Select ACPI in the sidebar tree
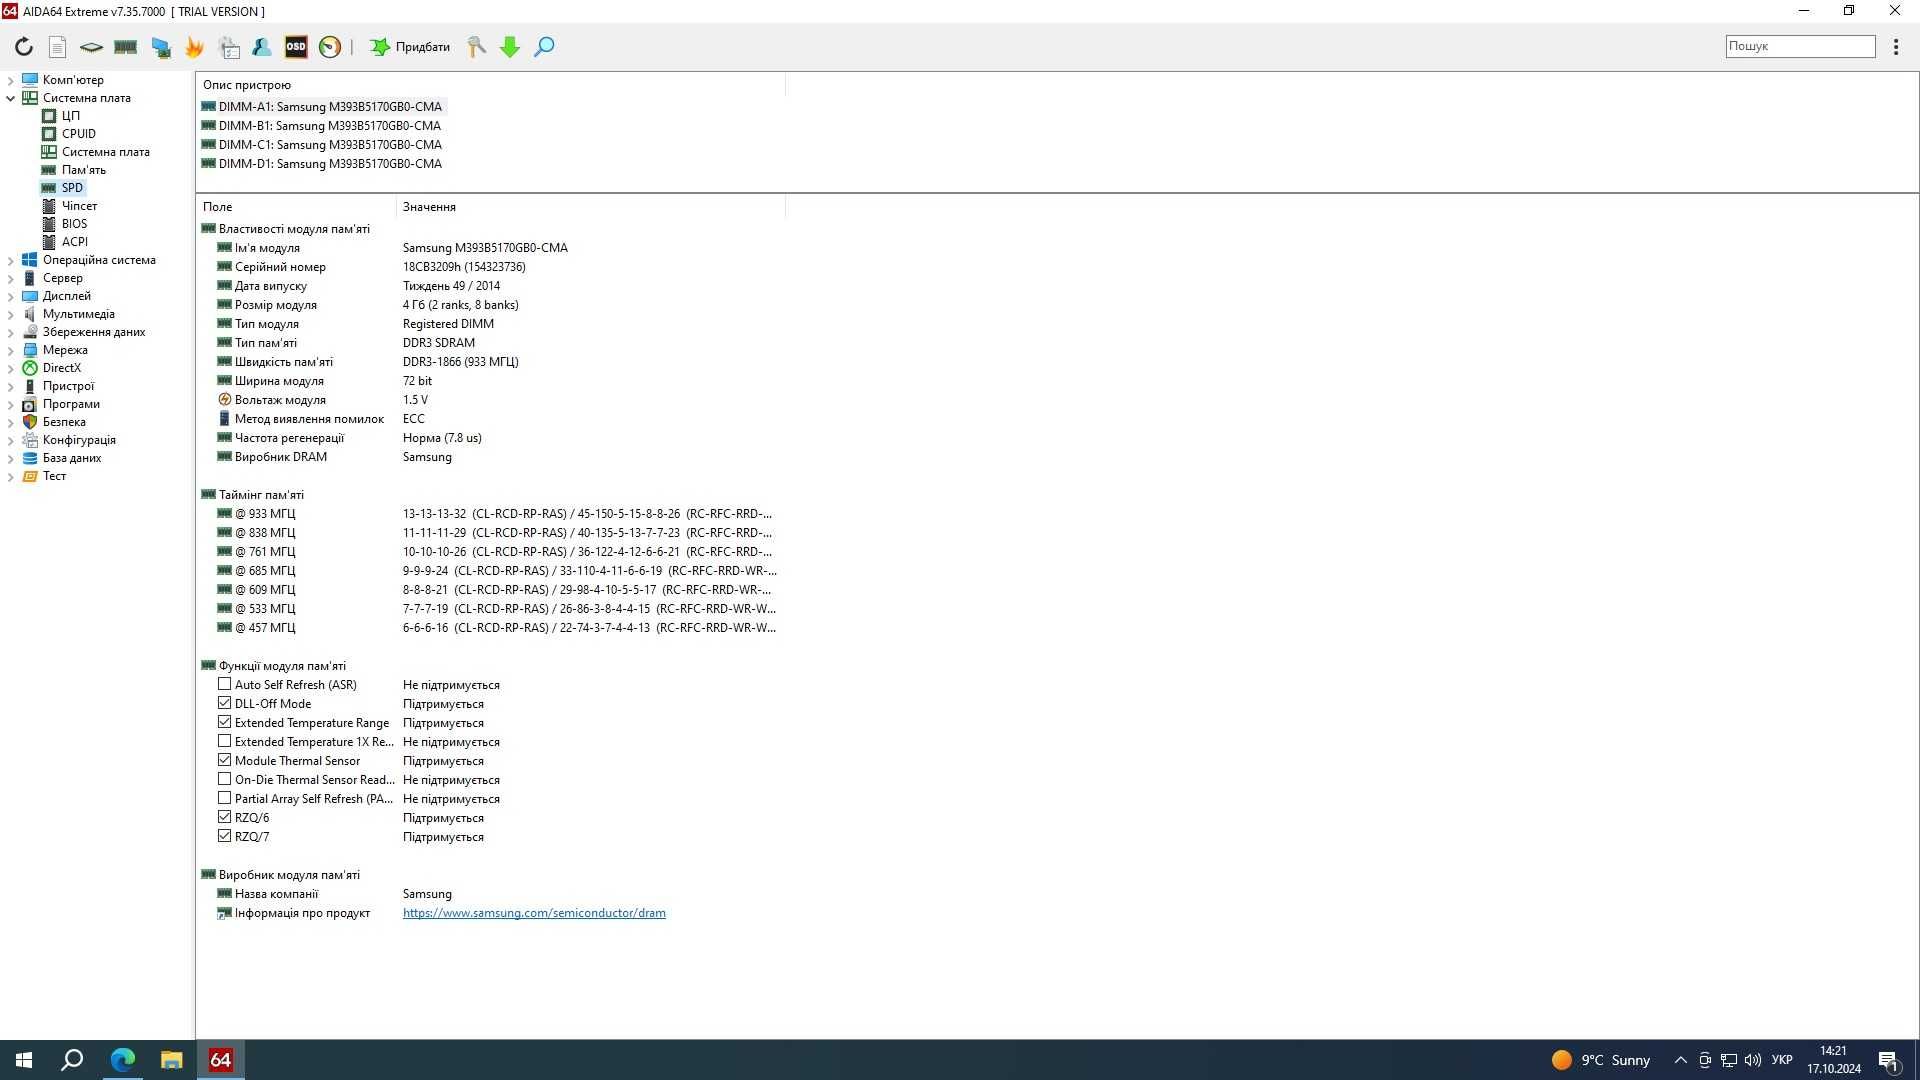Screen dimensions: 1920x1080 click(x=74, y=242)
